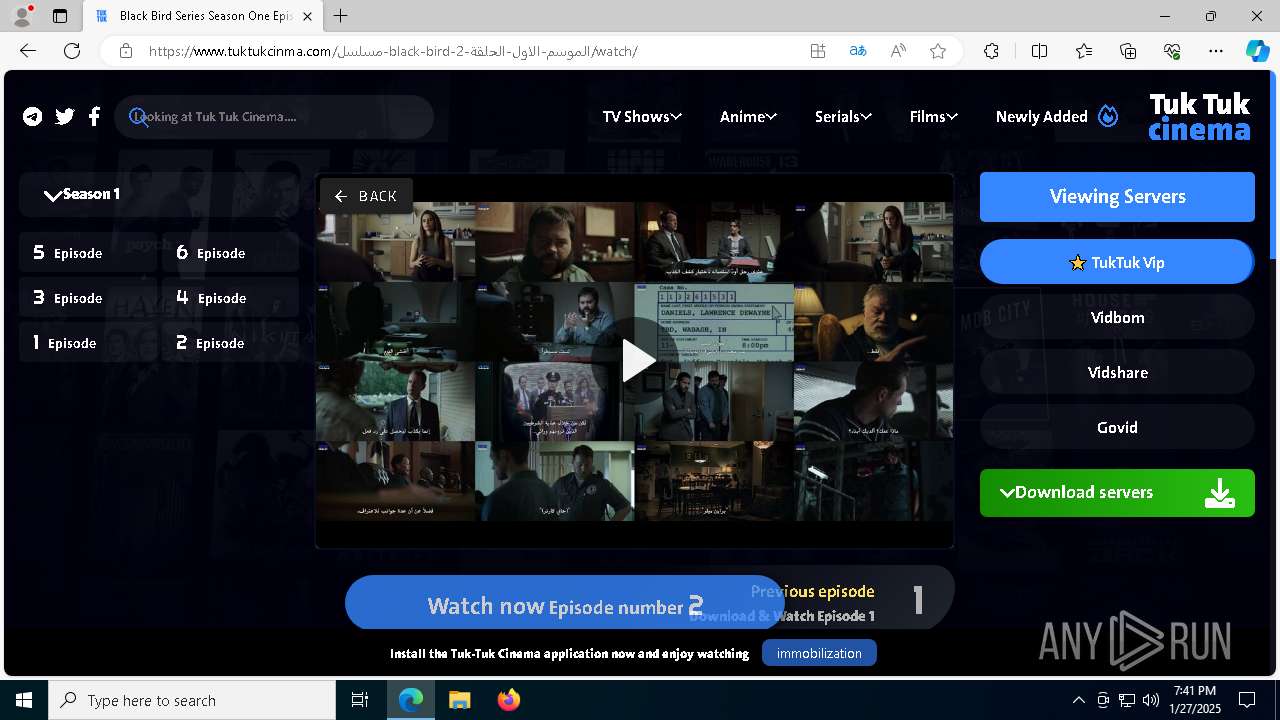Expand the Serials menu
This screenshot has height=720, width=1280.
click(x=843, y=117)
